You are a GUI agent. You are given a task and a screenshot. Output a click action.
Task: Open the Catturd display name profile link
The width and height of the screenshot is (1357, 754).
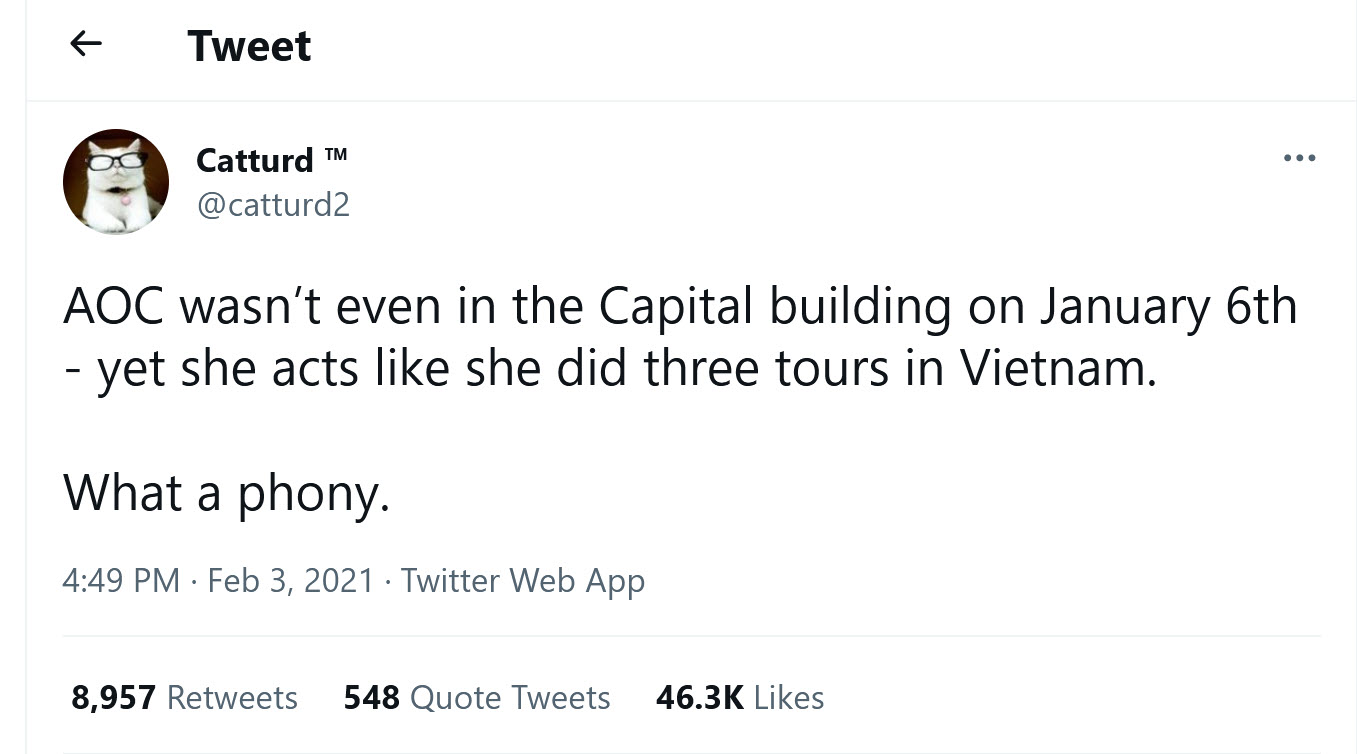point(255,160)
